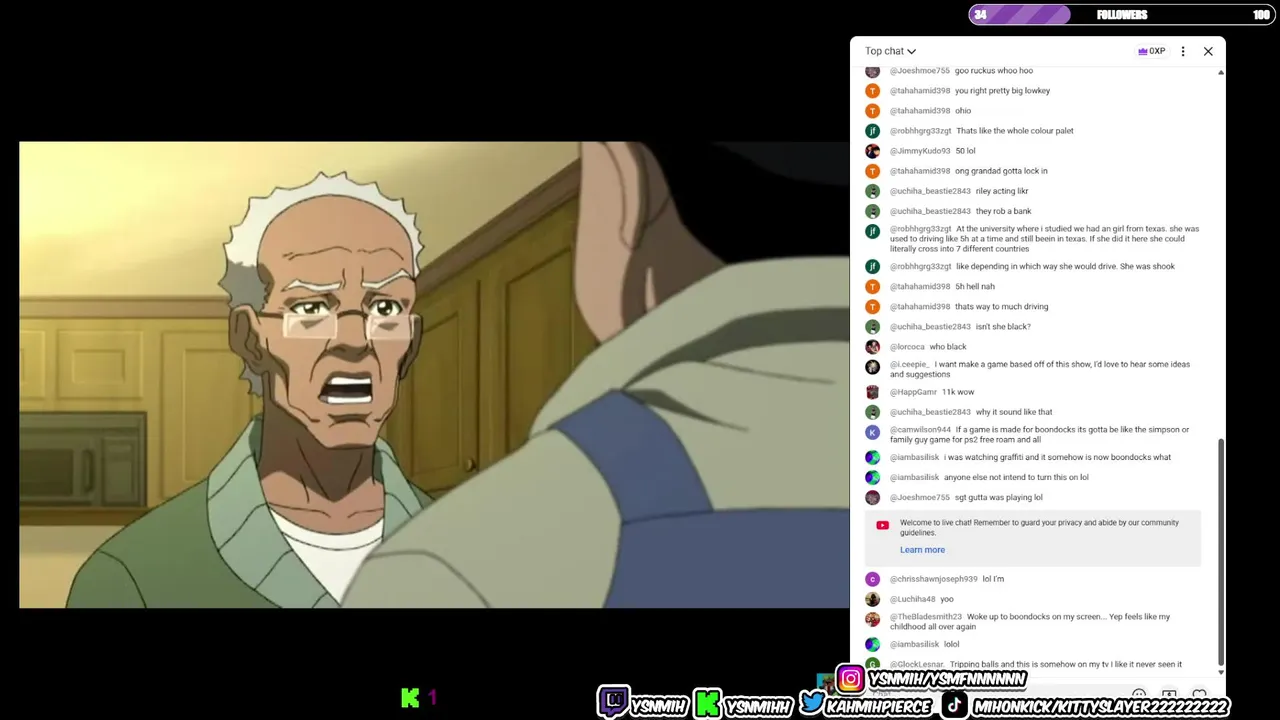
Task: Select username @HappGamr
Action: (913, 392)
